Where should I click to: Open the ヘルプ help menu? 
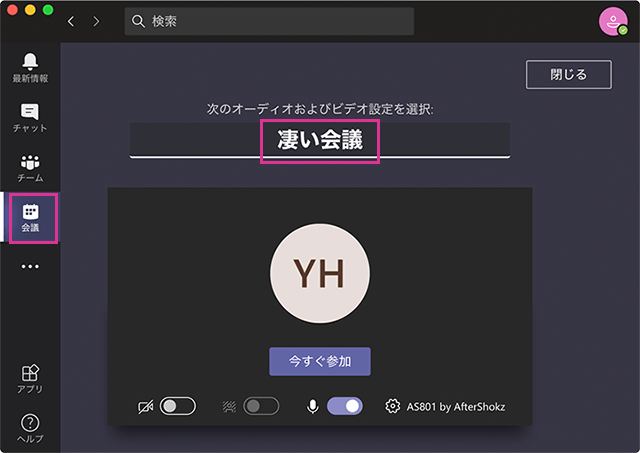[30, 429]
